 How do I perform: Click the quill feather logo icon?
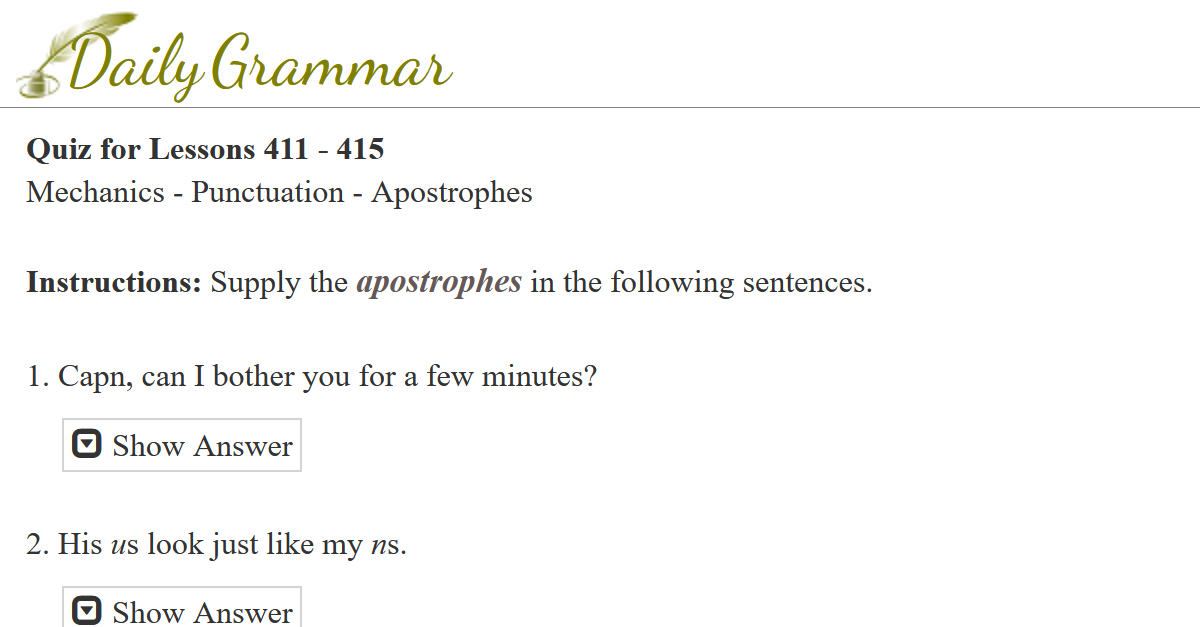[58, 52]
